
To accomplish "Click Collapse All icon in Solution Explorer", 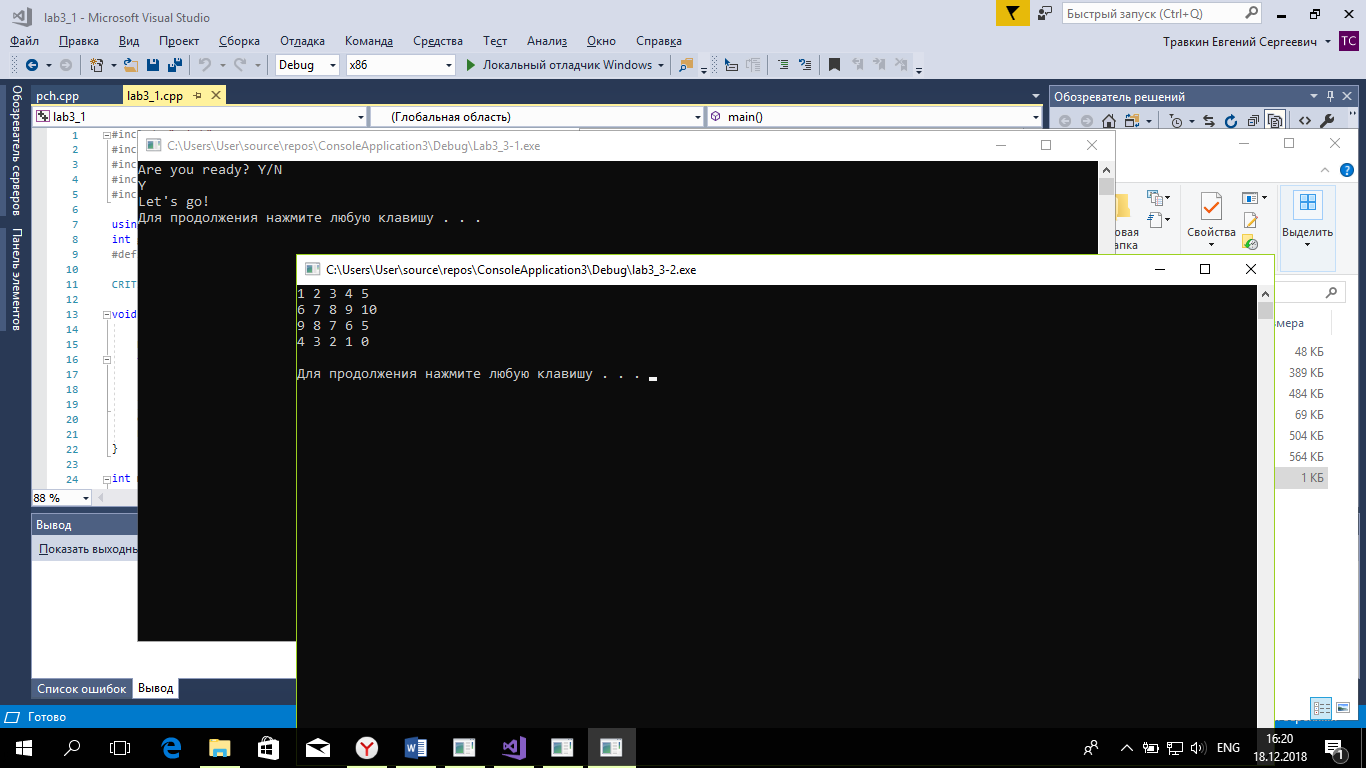I will [x=1254, y=121].
